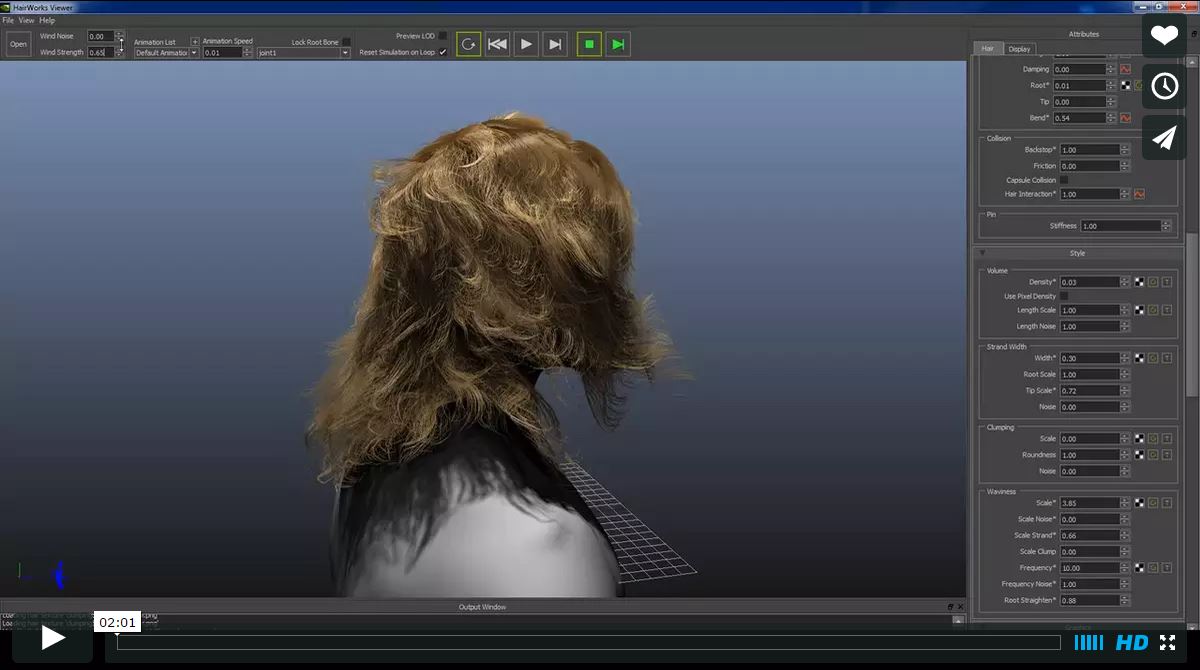Click the Root texture checker icon
The width and height of the screenshot is (1200, 670).
pos(1125,86)
